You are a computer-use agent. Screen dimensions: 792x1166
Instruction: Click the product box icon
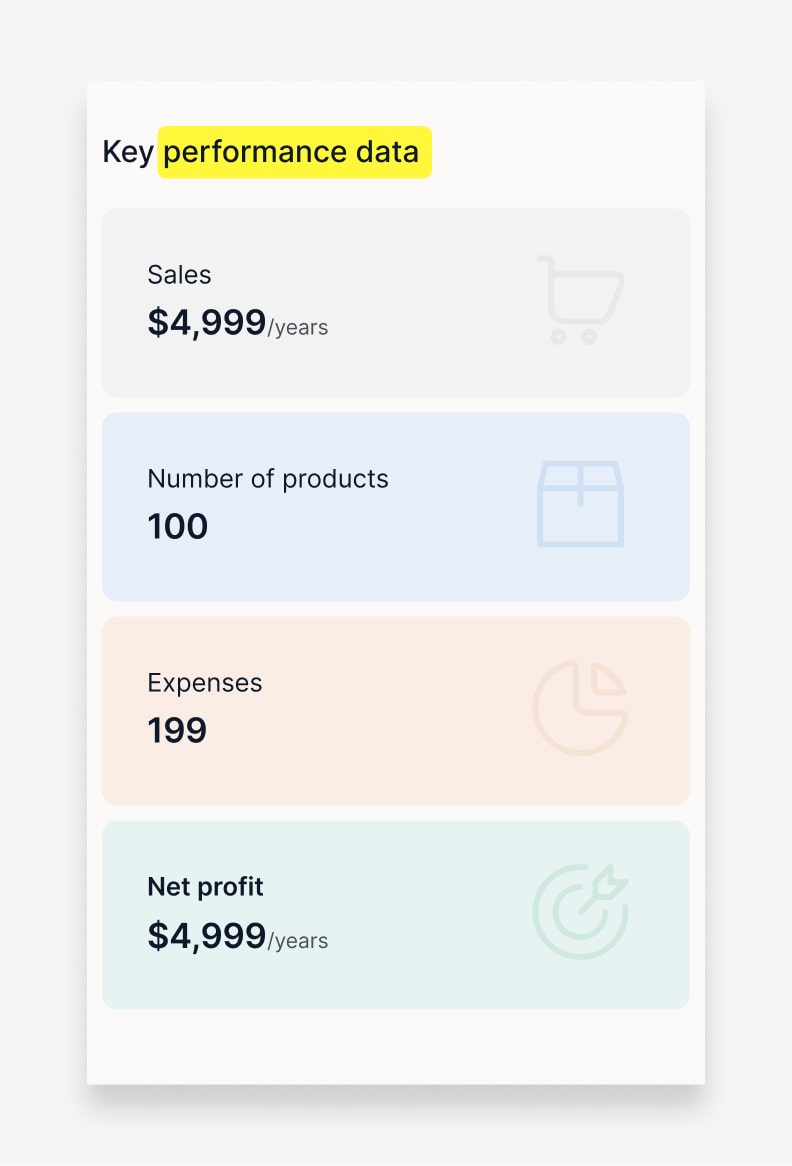coord(580,504)
